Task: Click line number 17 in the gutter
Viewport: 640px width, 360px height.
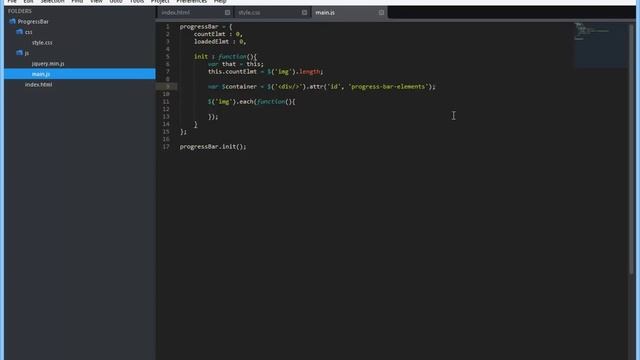Action: coord(166,147)
